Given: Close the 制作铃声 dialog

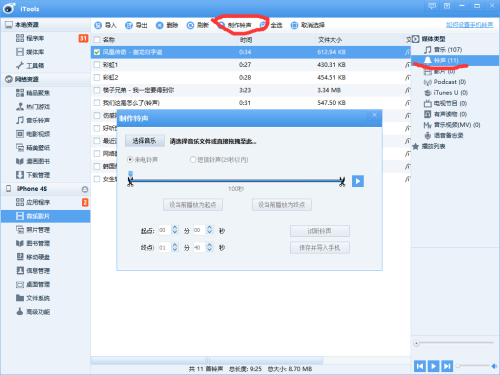Looking at the screenshot, I should click(374, 115).
